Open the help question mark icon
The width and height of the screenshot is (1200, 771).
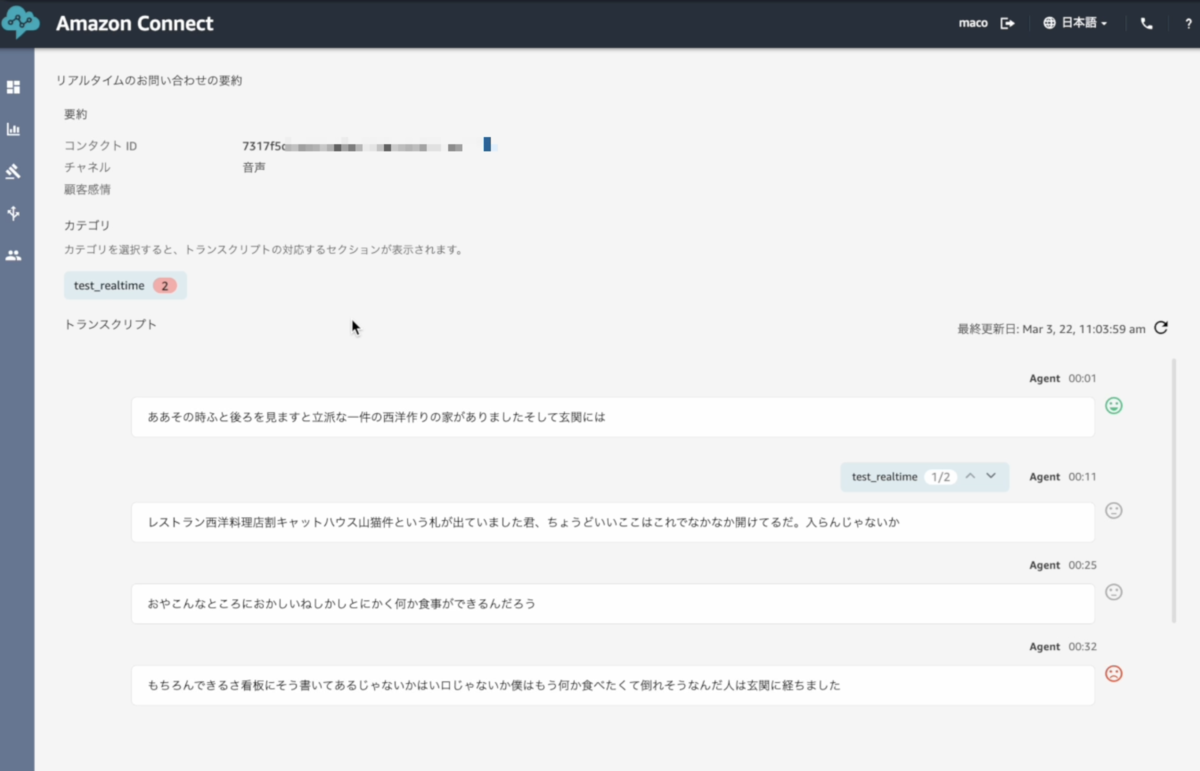[1188, 23]
